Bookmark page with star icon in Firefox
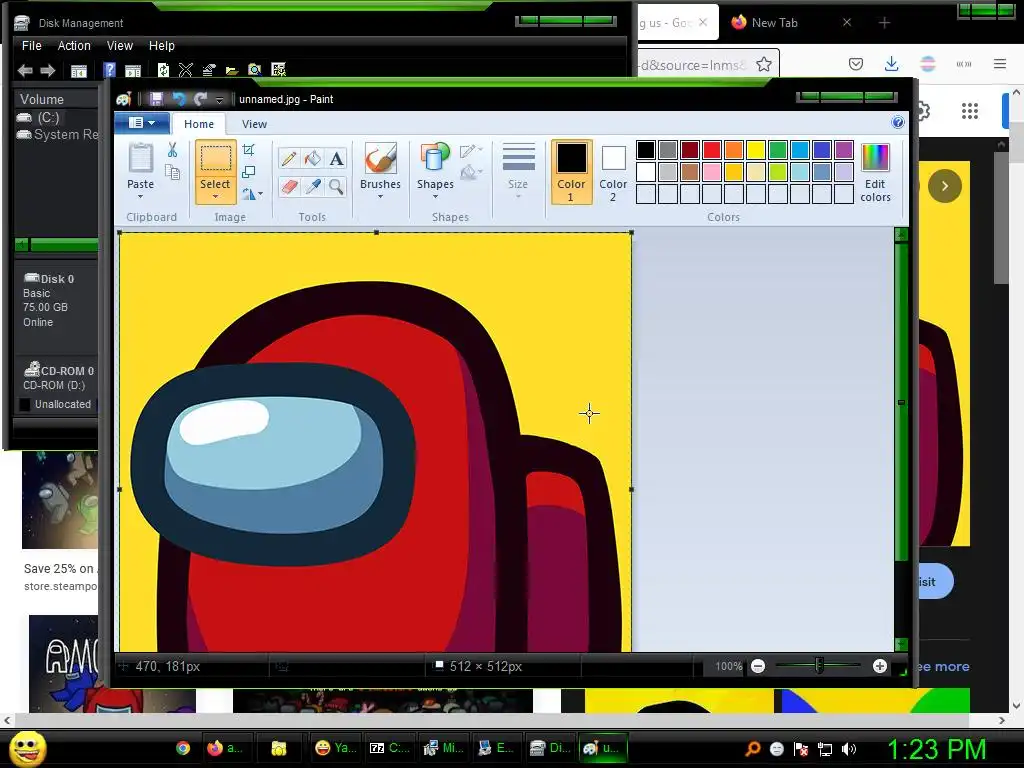This screenshot has height=768, width=1024. click(763, 64)
